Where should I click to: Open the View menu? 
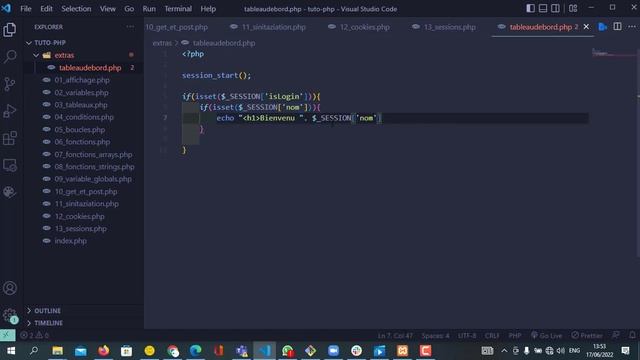coord(108,9)
